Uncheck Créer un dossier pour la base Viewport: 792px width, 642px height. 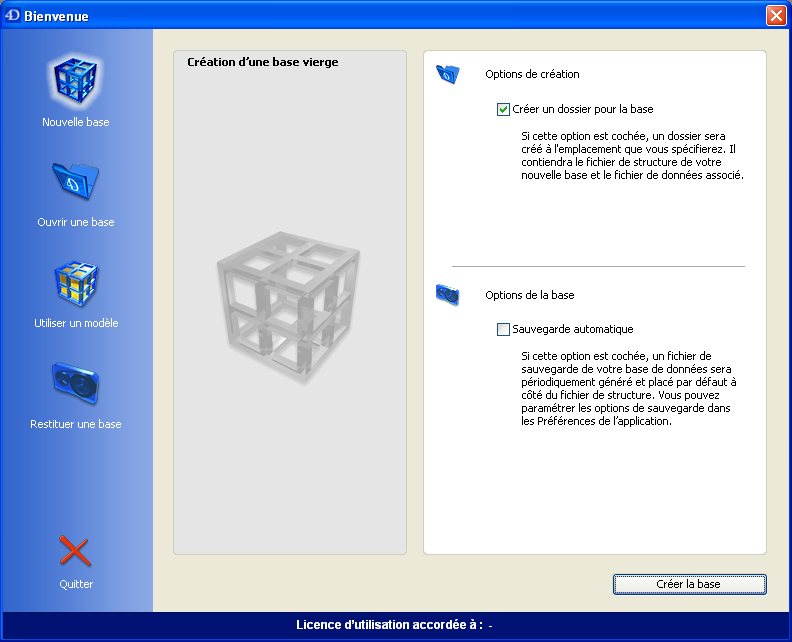click(x=504, y=109)
